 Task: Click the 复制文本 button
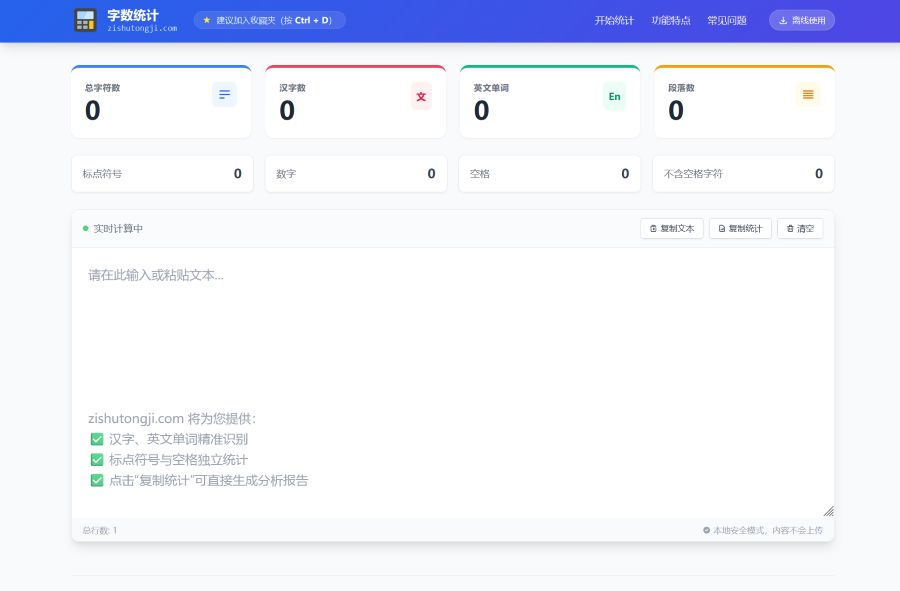pyautogui.click(x=671, y=228)
